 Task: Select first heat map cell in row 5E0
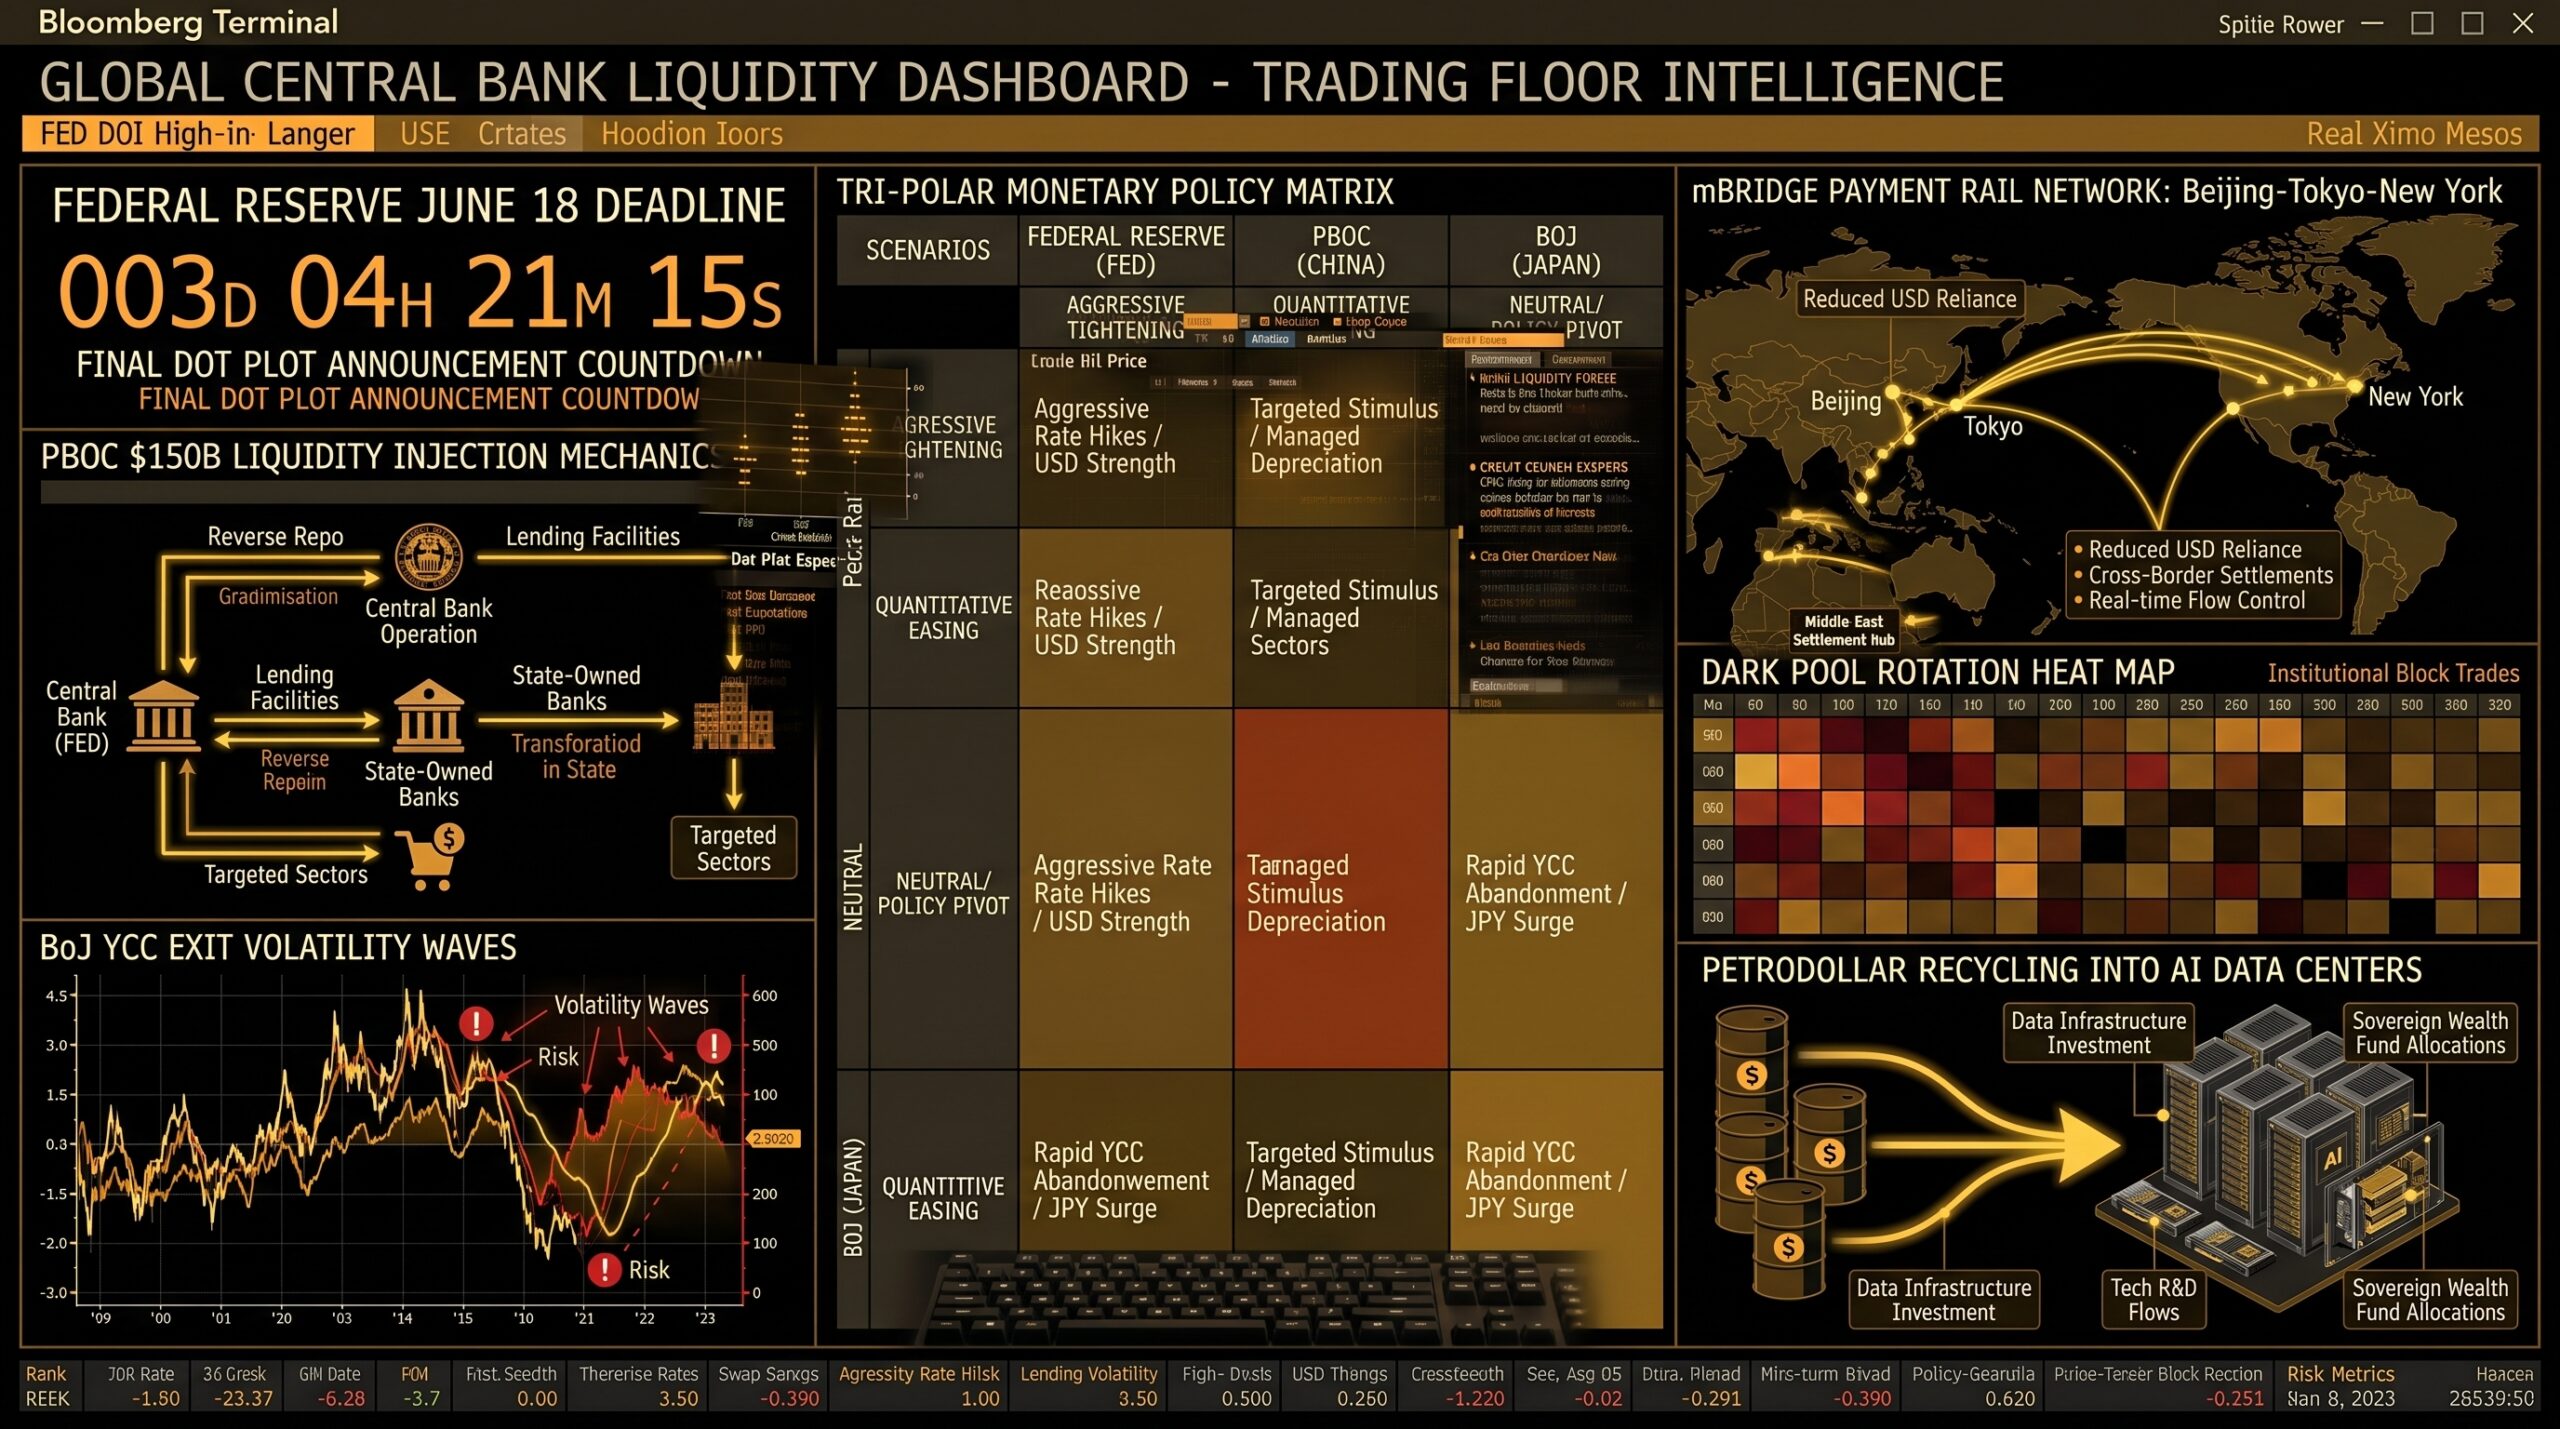1755,735
